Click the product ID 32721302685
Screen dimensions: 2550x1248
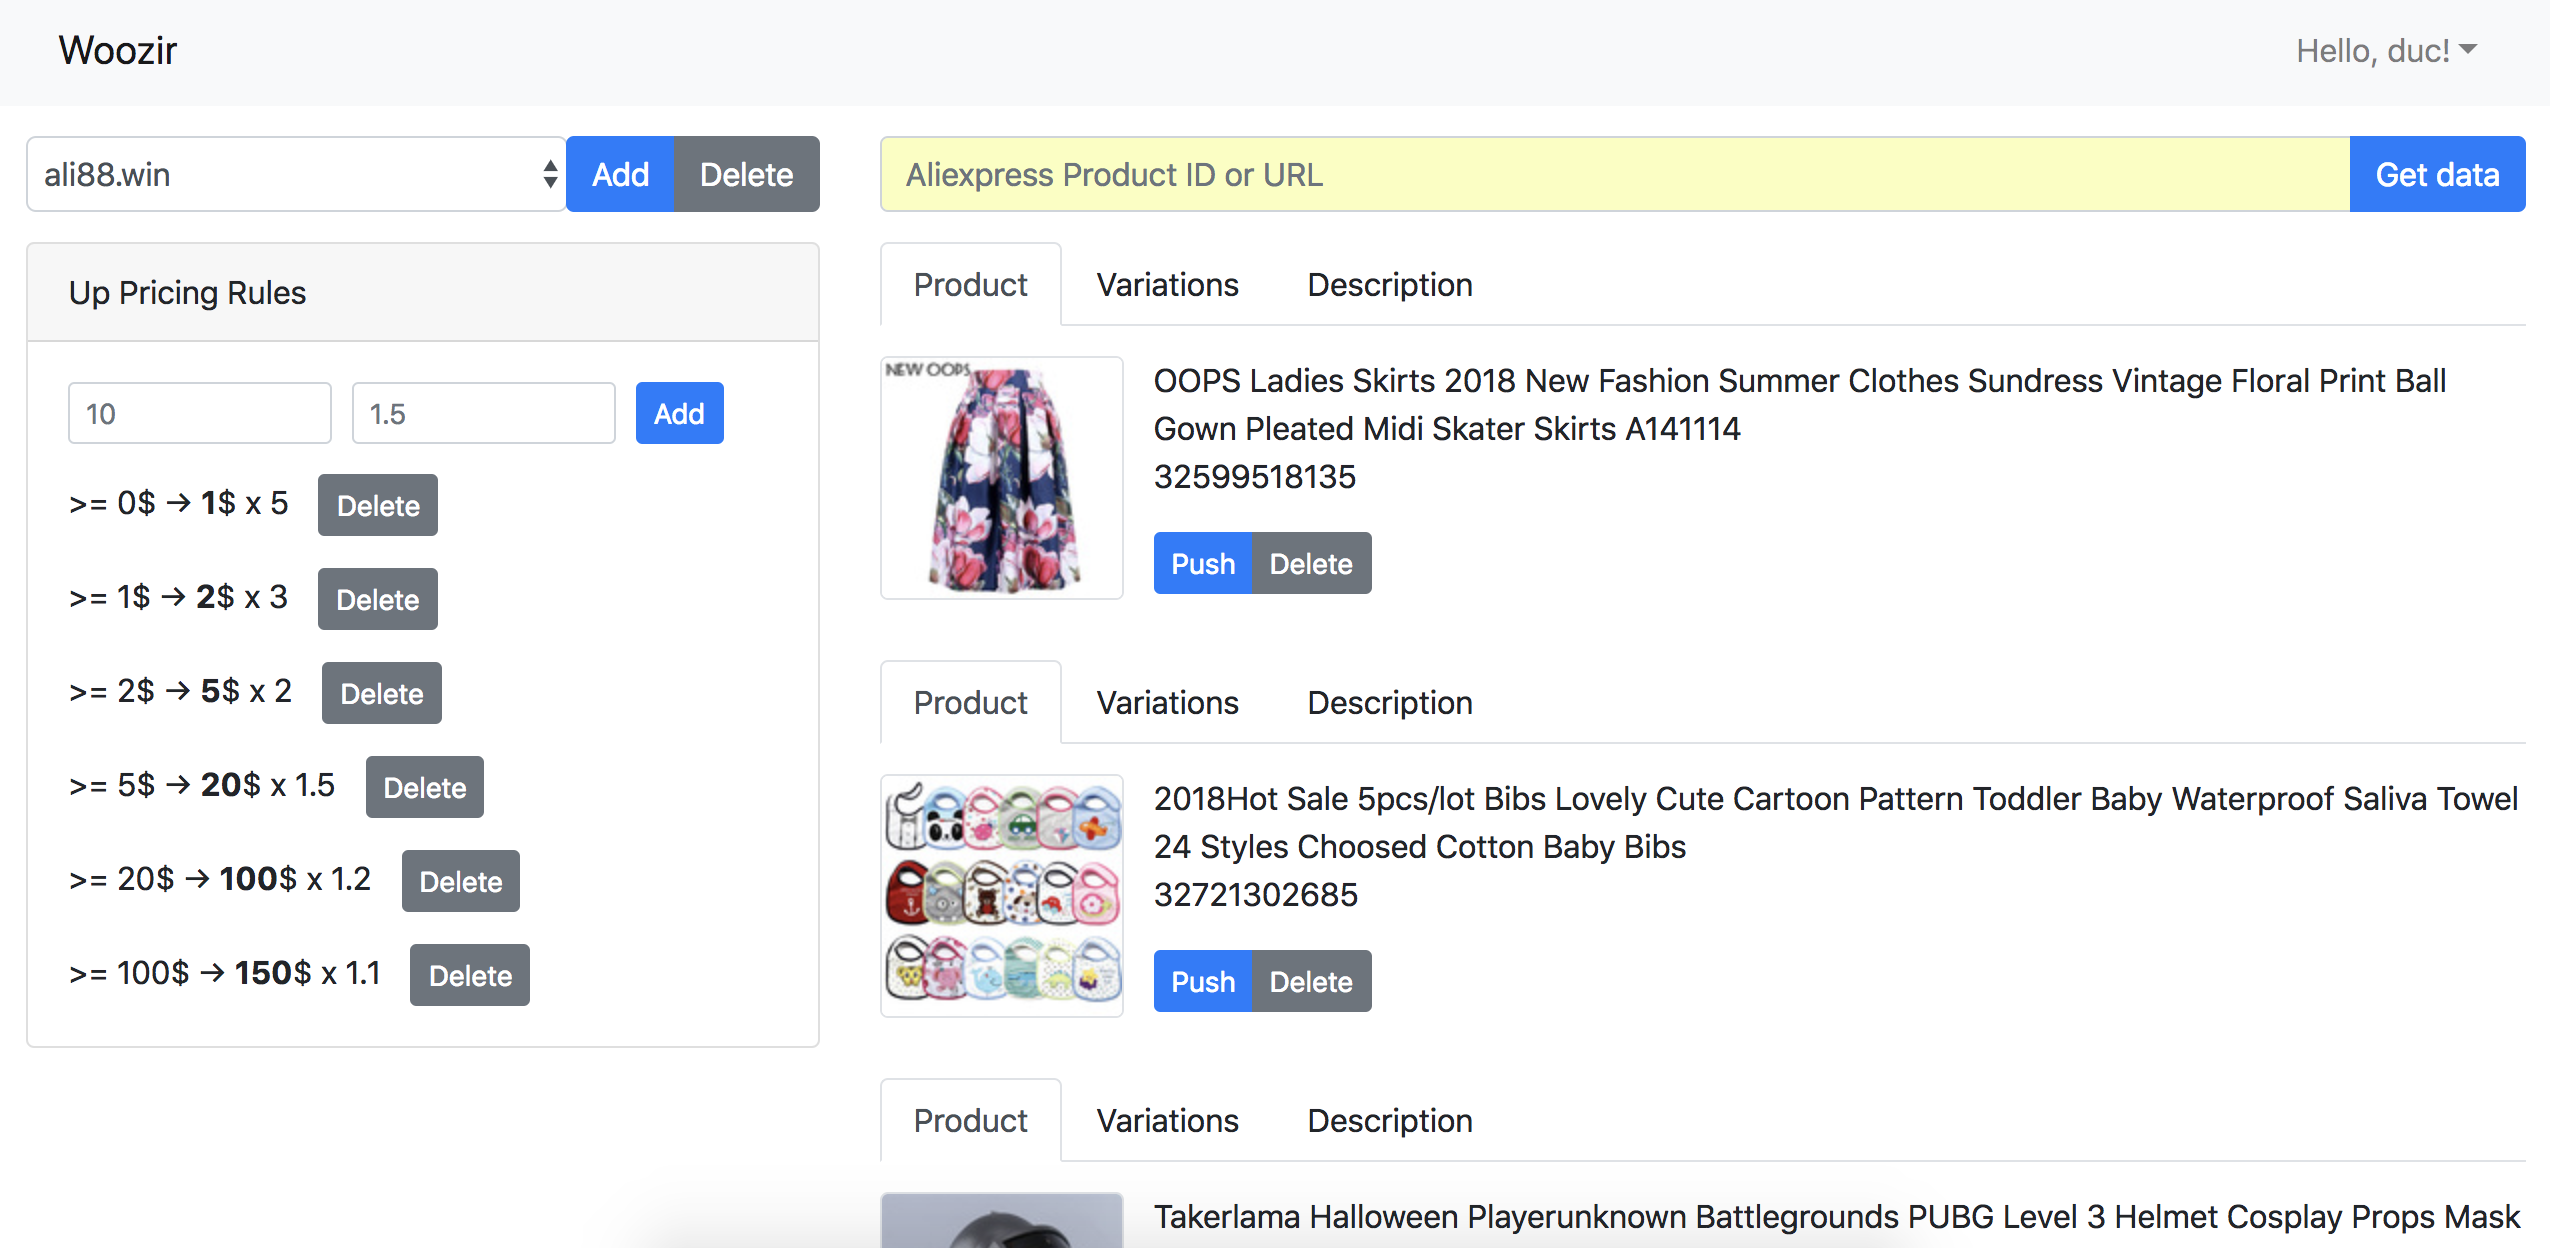pos(1256,895)
